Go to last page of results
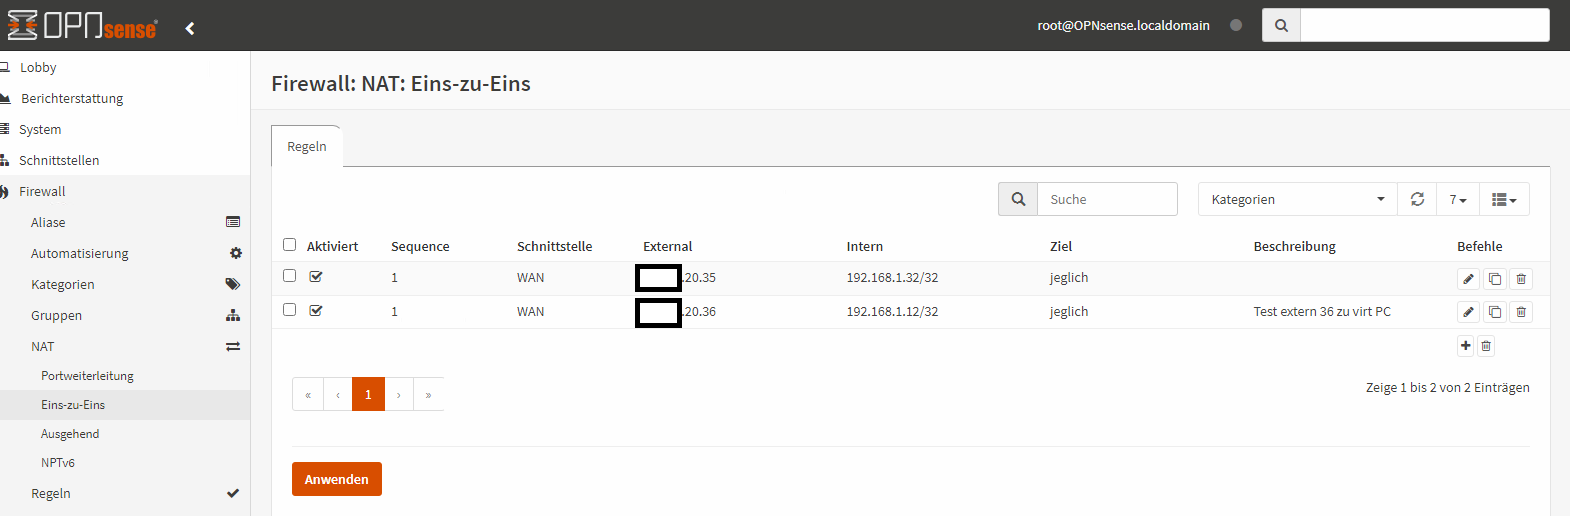 (x=428, y=394)
